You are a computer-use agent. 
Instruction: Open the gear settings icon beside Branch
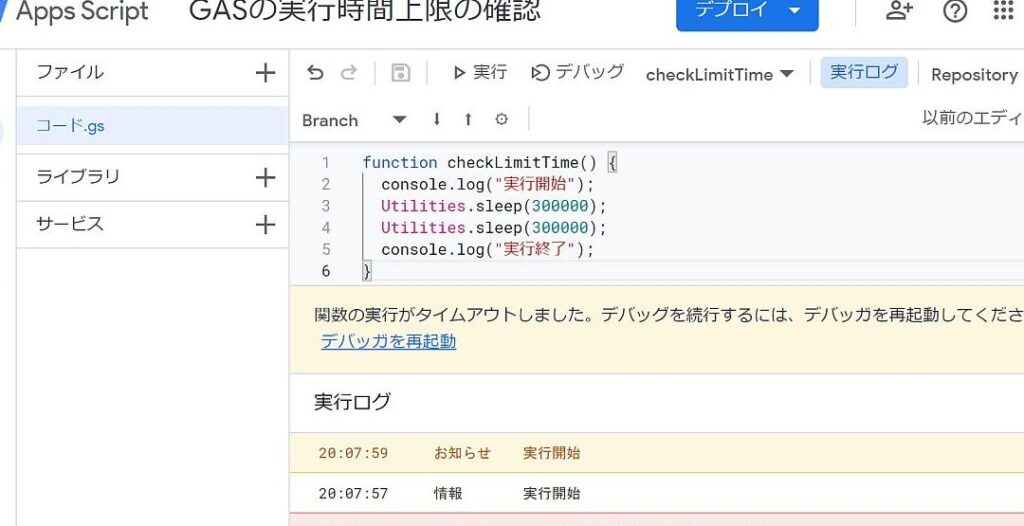pos(501,119)
